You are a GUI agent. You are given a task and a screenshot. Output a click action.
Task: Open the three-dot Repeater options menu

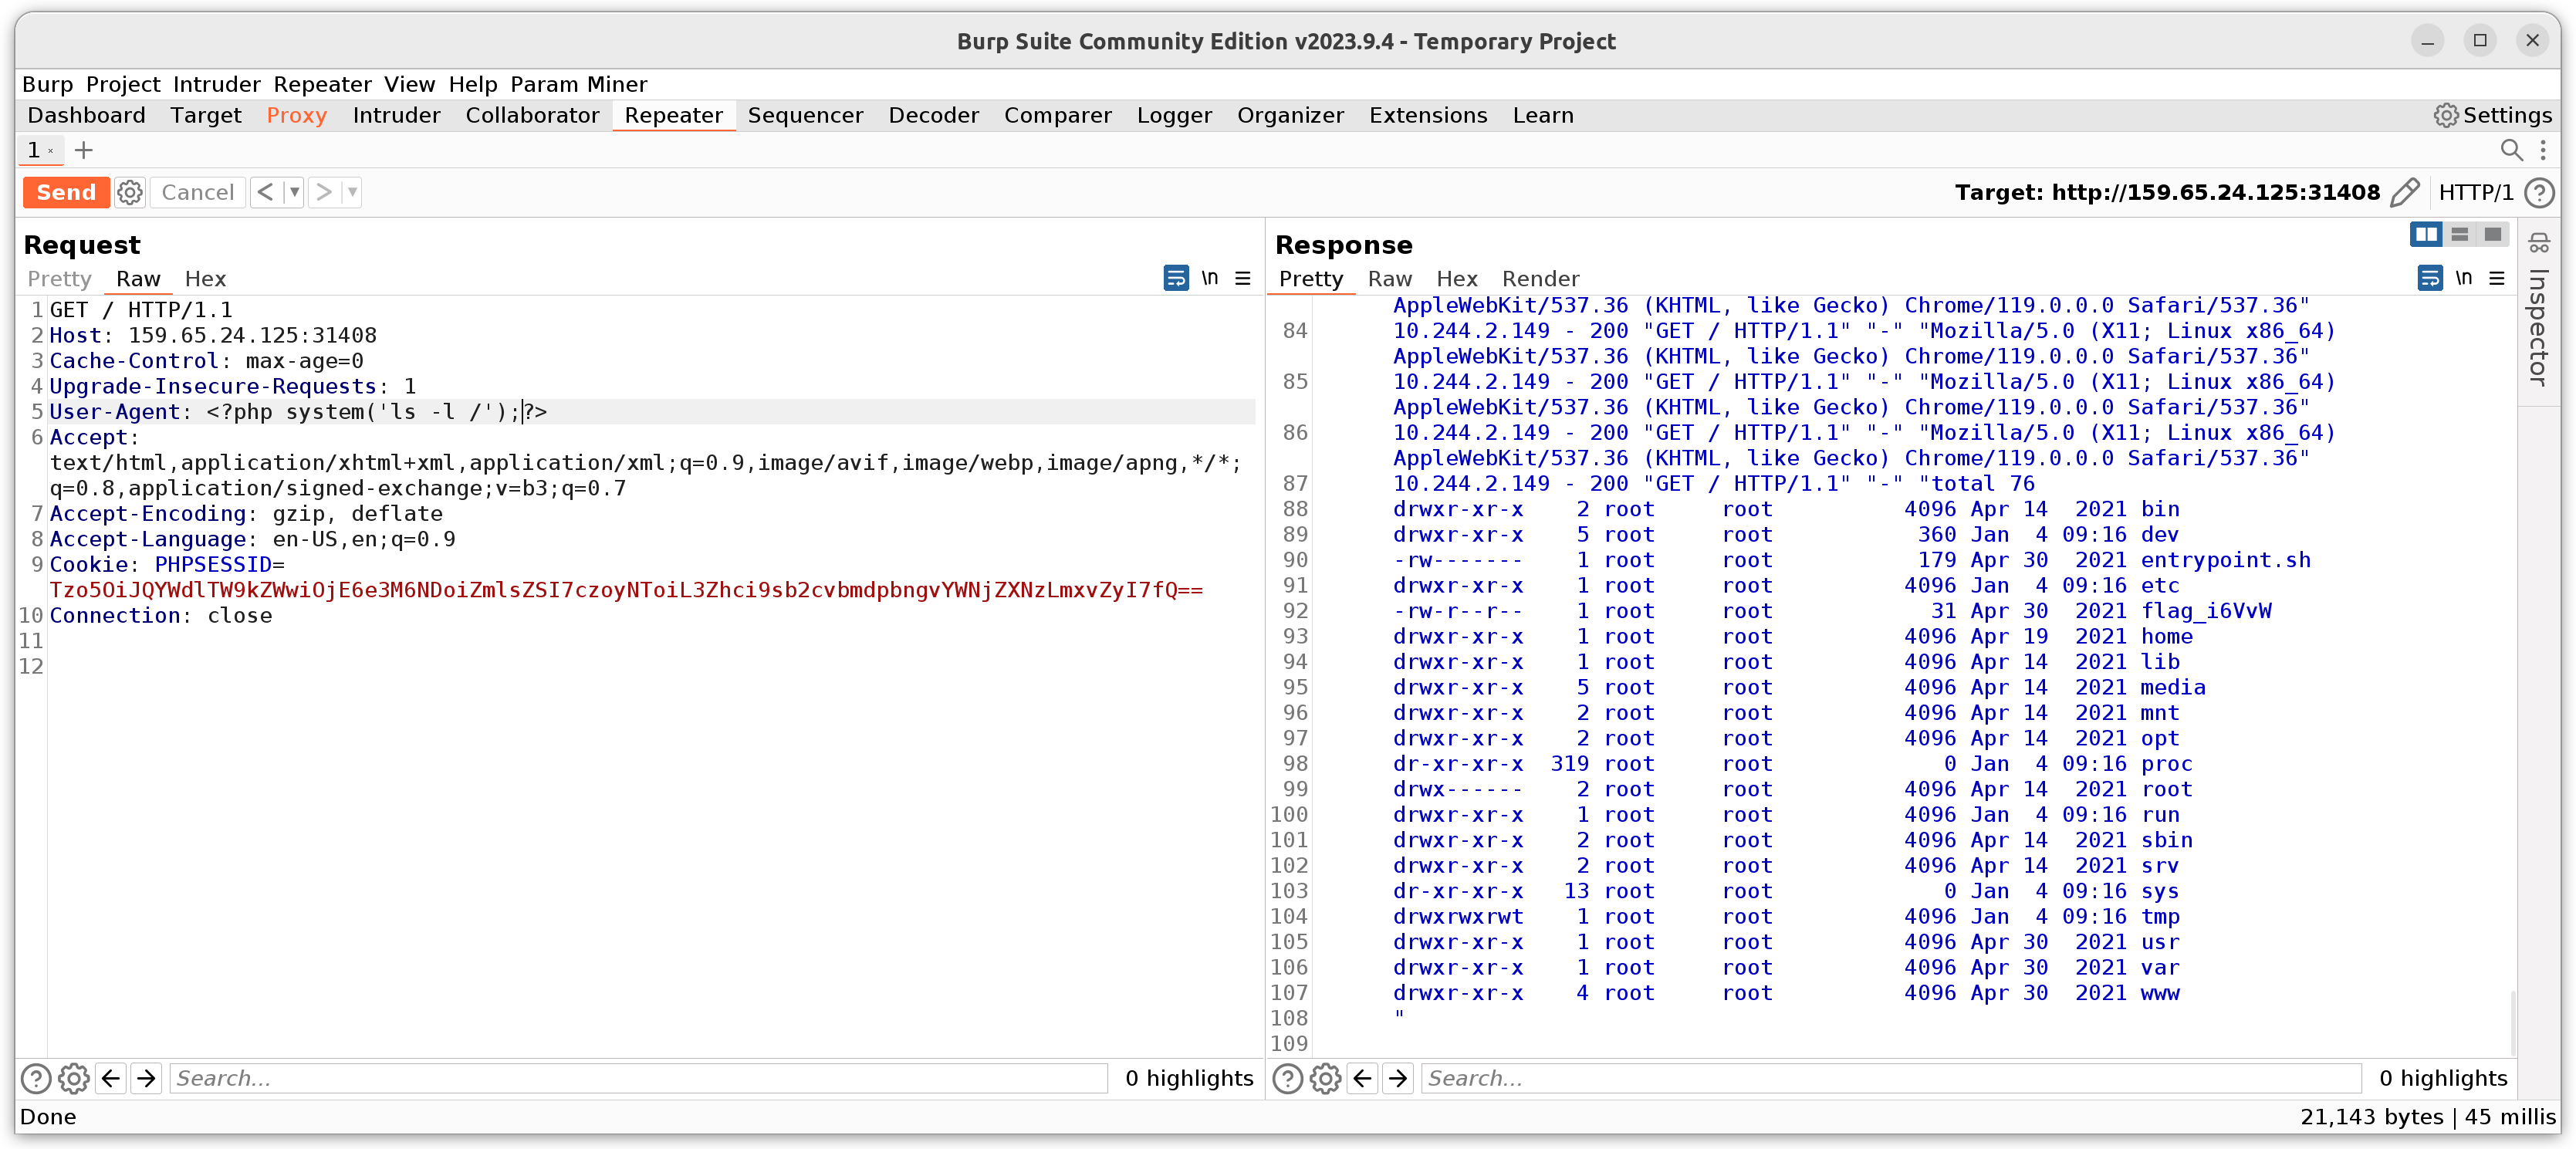tap(2543, 150)
